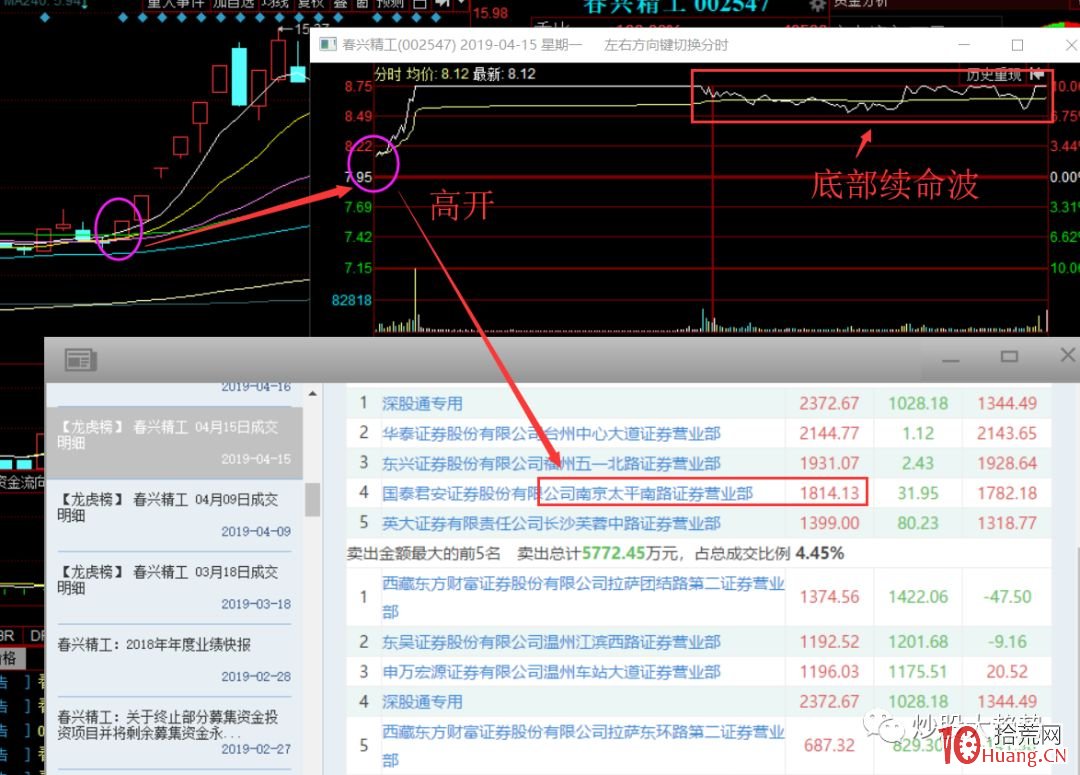
Task: Open the 华泰证券 台州中心大道 branch link
Action: click(551, 433)
